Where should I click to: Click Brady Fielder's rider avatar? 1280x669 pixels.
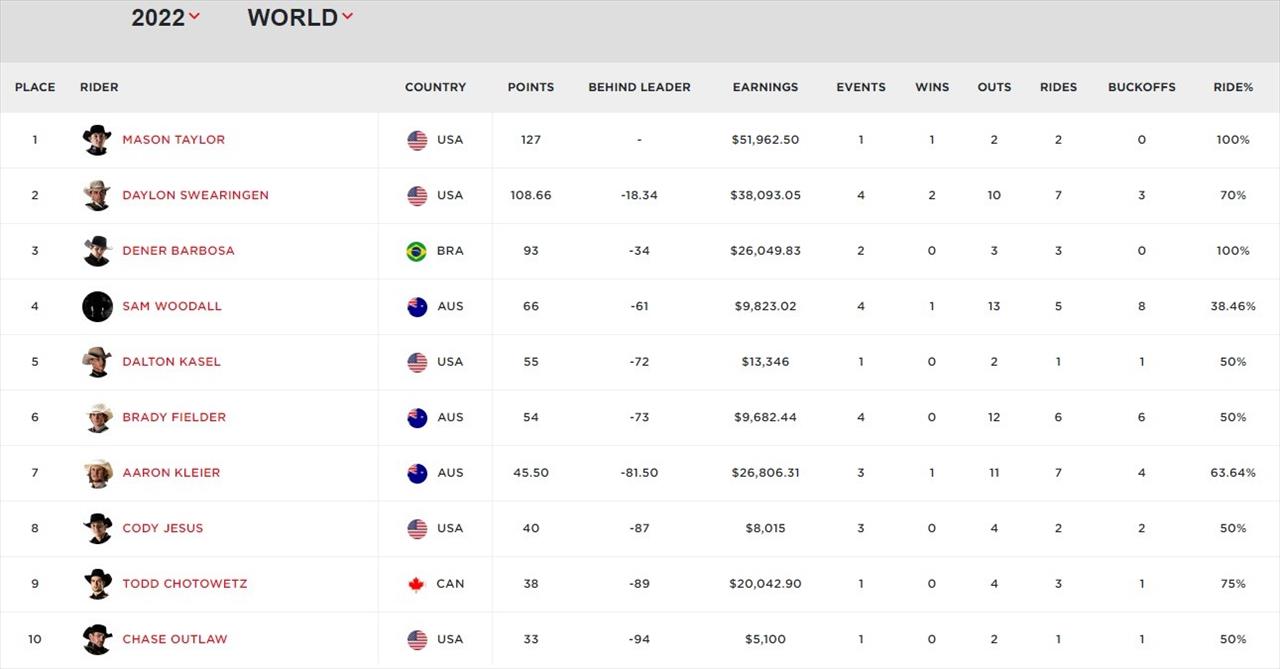point(97,418)
